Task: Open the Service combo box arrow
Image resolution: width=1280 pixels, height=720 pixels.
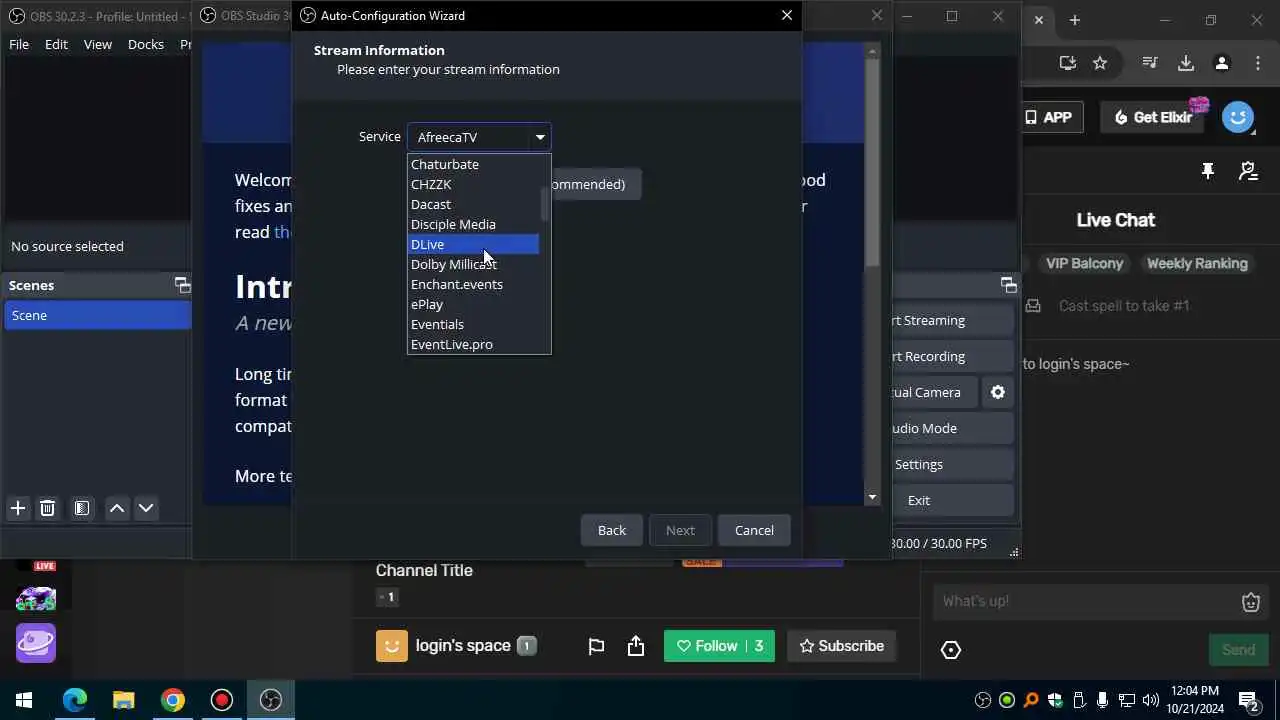Action: click(540, 137)
